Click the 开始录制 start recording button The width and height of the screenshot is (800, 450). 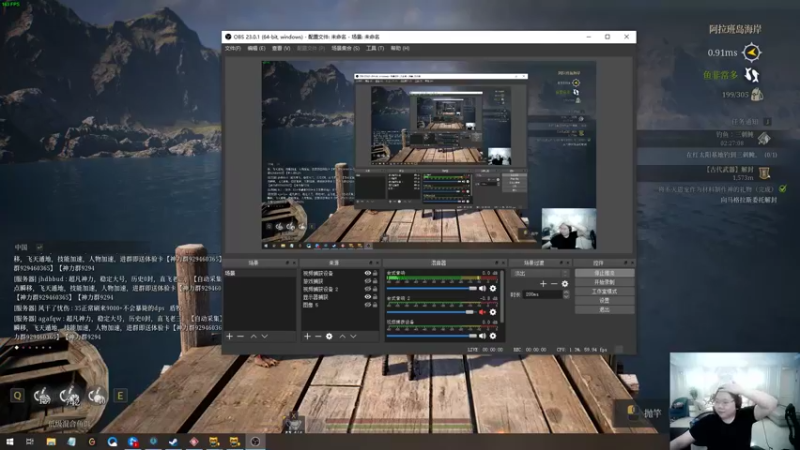point(605,282)
